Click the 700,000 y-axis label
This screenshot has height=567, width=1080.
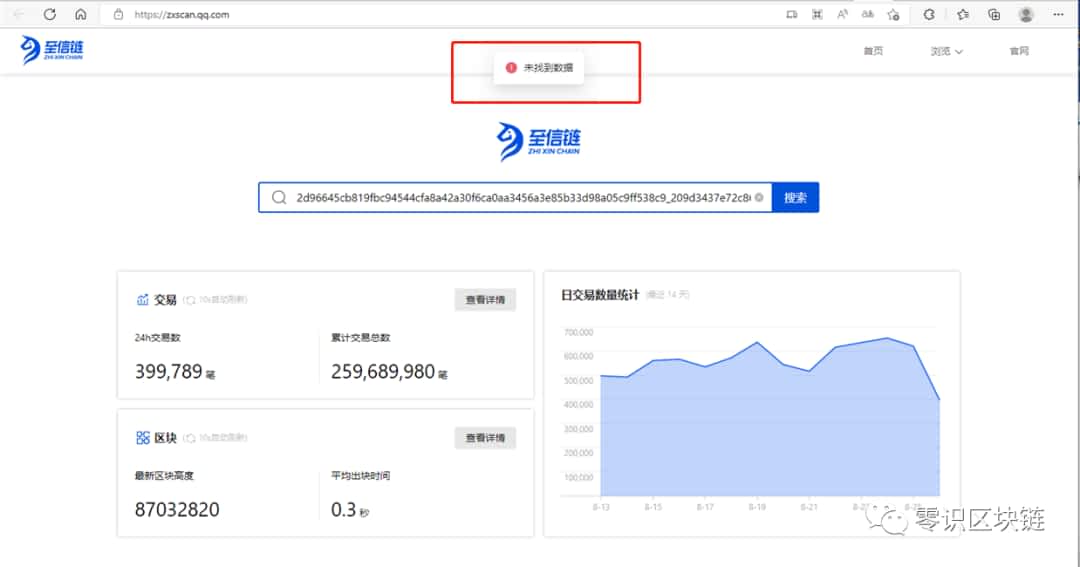click(579, 332)
